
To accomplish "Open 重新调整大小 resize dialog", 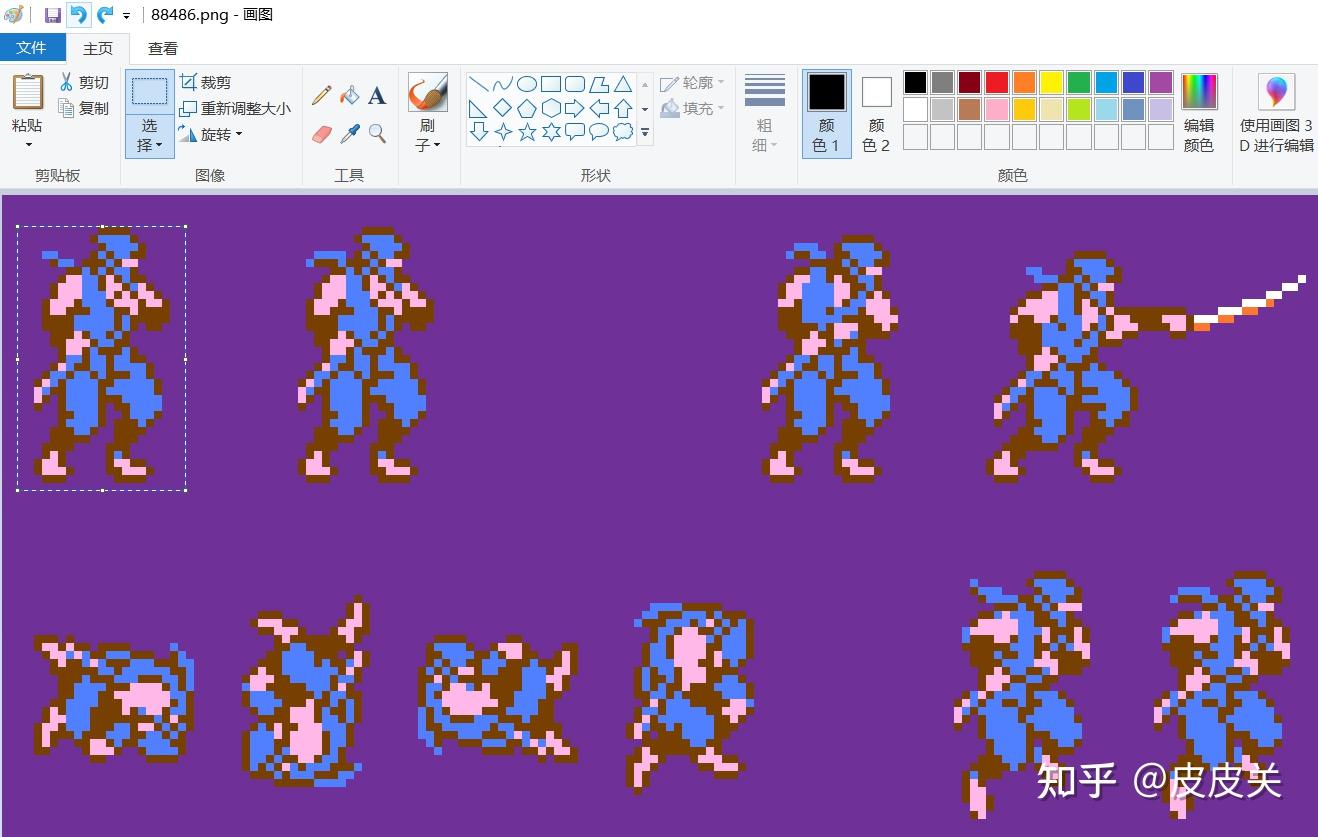I will [x=236, y=108].
